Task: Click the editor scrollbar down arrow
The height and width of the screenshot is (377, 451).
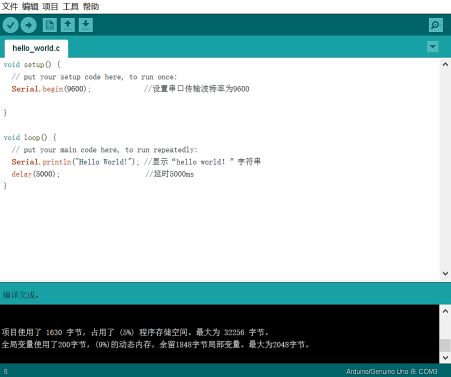Action: pyautogui.click(x=445, y=273)
